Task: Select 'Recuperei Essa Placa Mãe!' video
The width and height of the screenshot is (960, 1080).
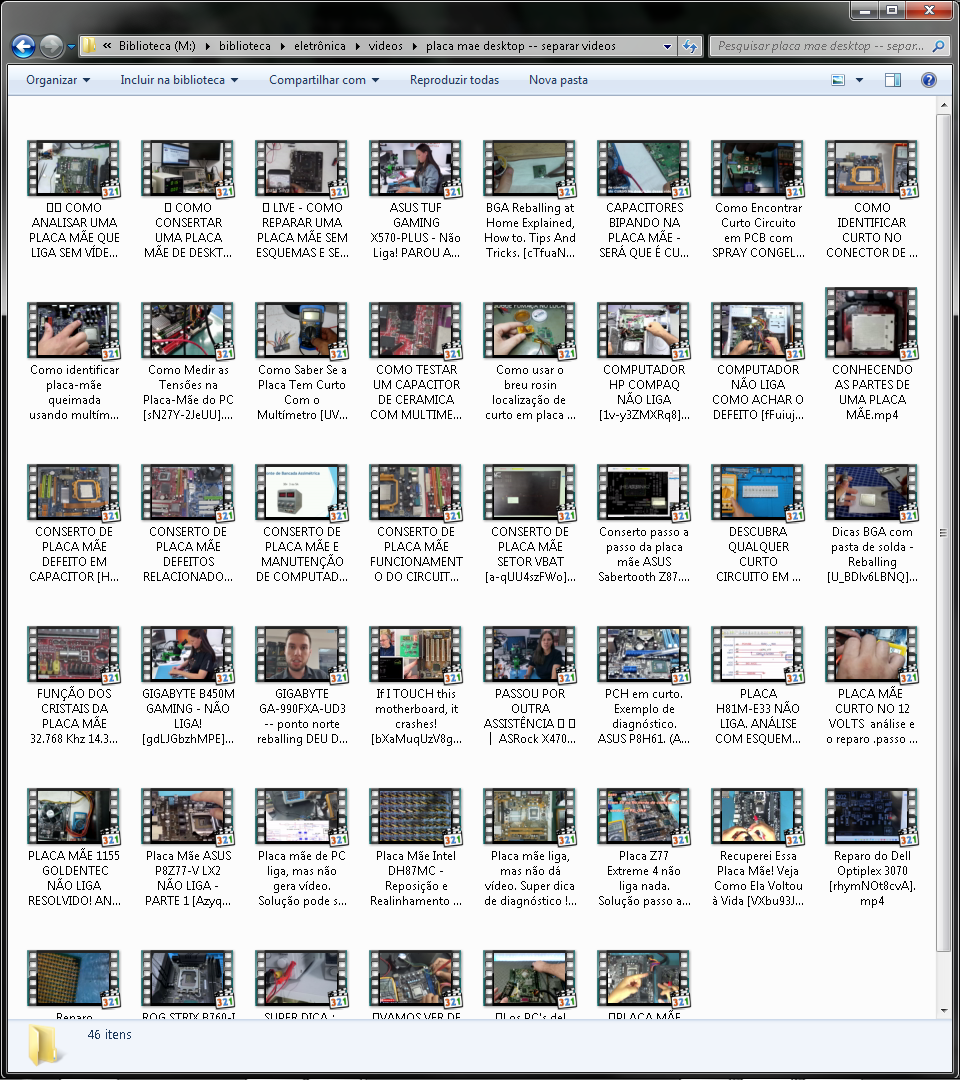Action: coord(758,847)
